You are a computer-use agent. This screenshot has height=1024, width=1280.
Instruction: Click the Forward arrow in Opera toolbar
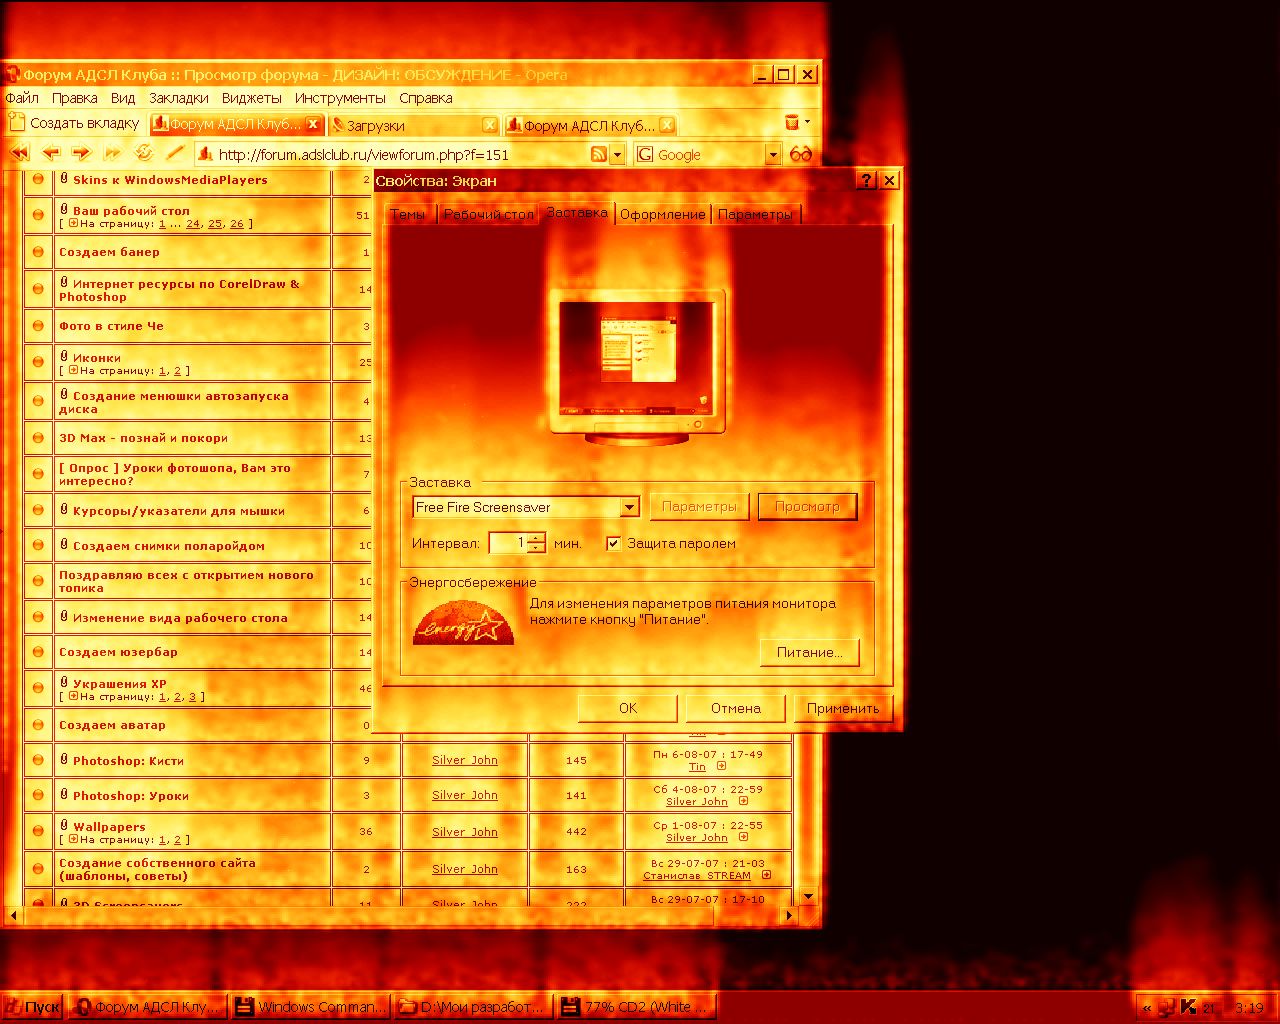(81, 153)
